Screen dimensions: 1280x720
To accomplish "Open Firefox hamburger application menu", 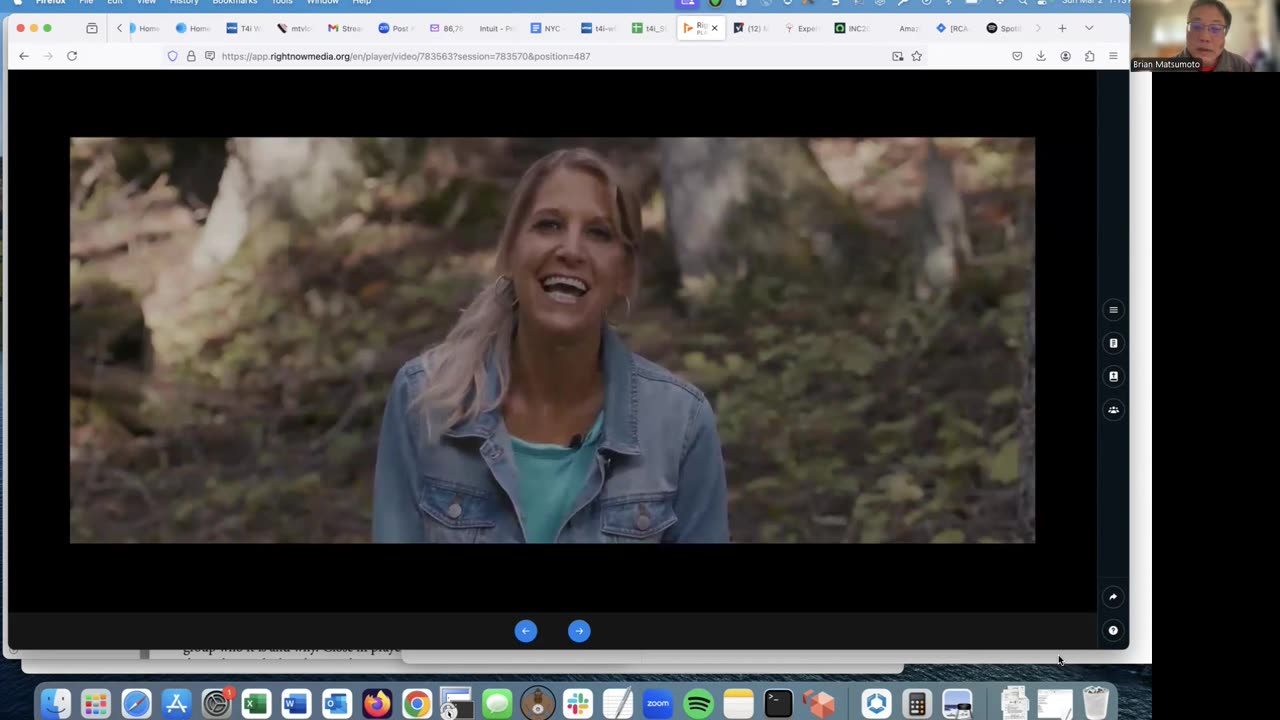I will point(1113,56).
